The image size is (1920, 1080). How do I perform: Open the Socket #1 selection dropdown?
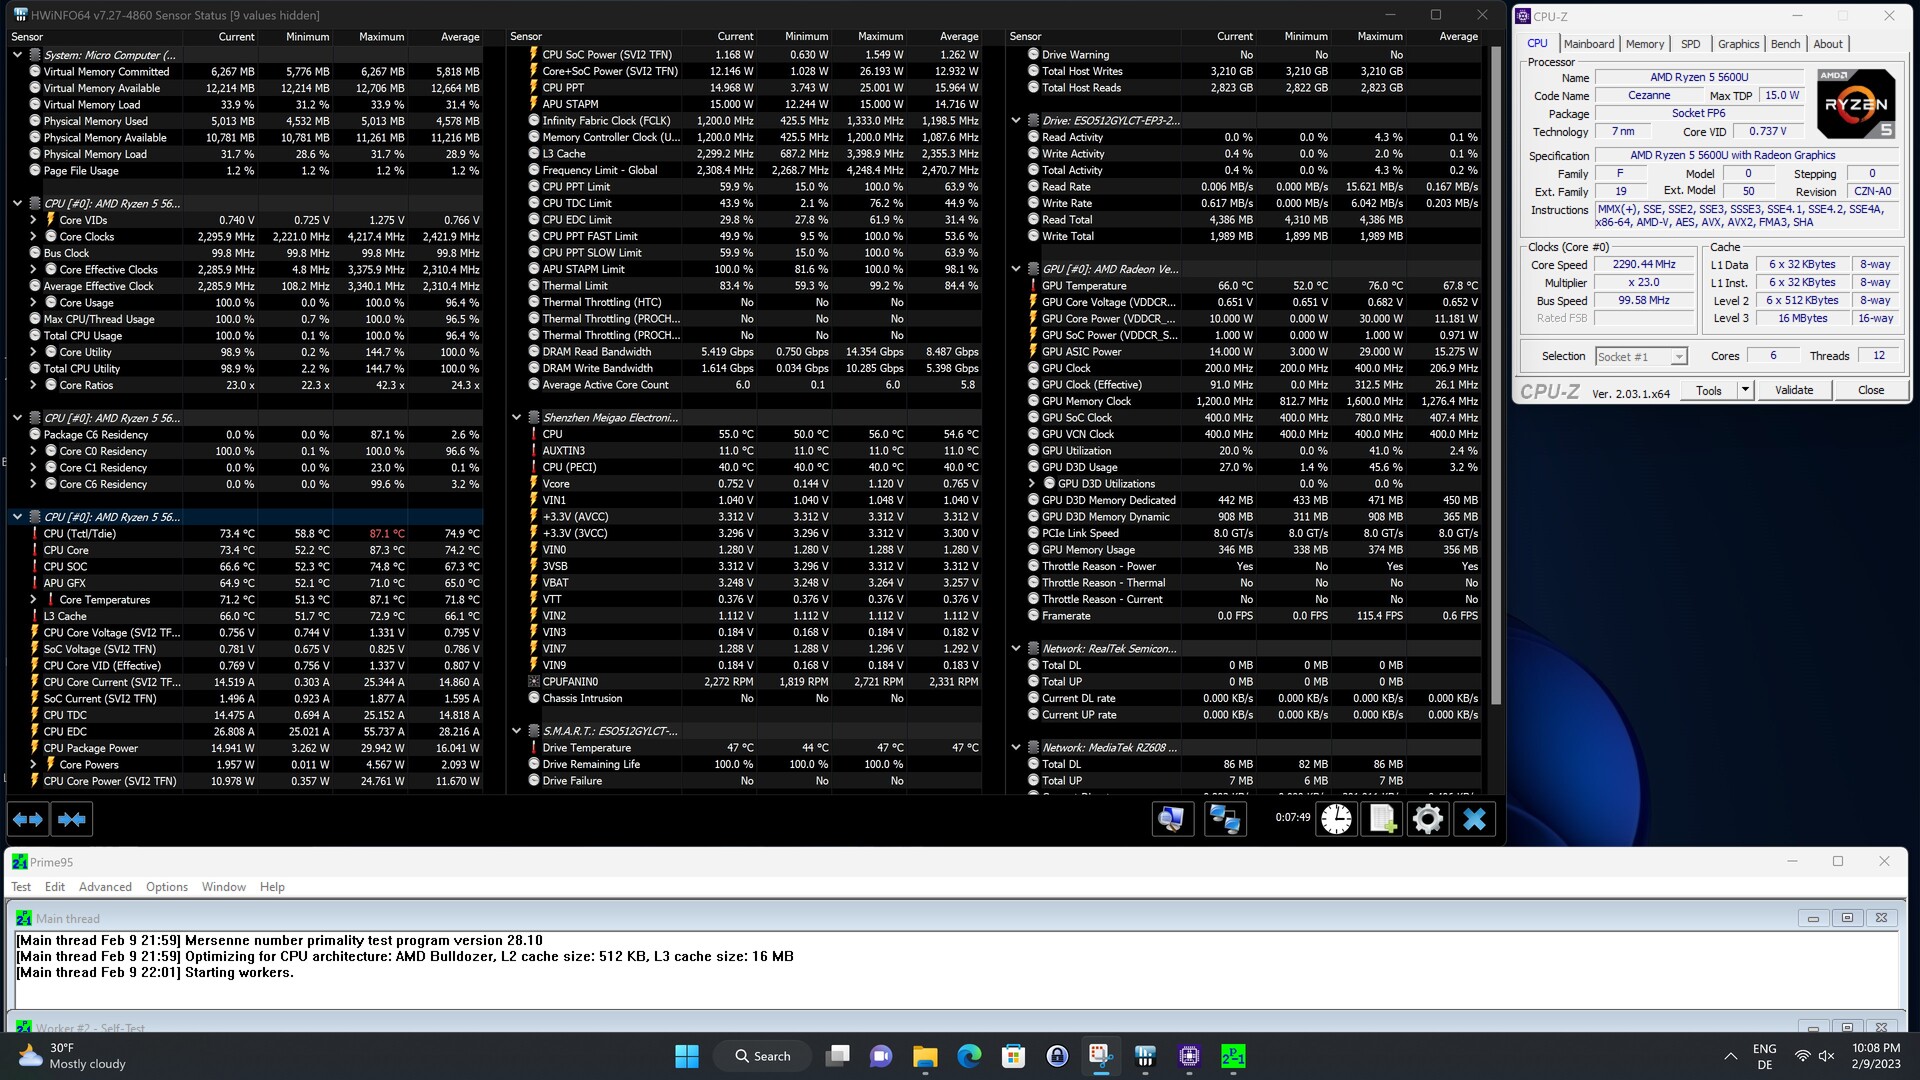1678,357
